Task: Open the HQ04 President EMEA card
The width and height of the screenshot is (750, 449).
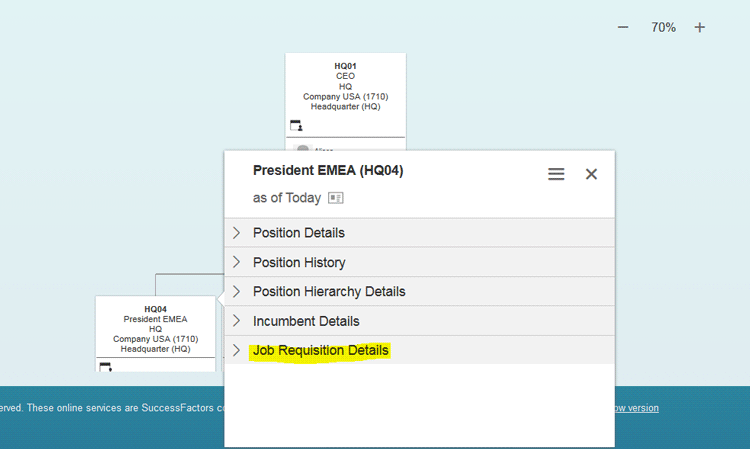Action: coord(155,329)
